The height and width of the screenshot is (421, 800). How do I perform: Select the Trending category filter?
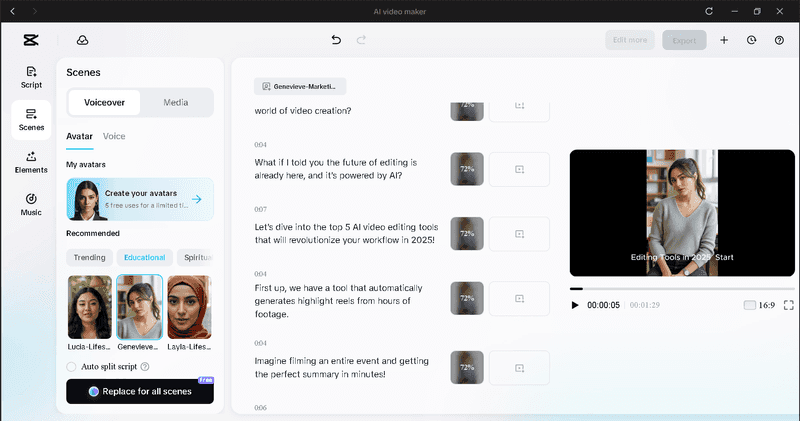89,258
